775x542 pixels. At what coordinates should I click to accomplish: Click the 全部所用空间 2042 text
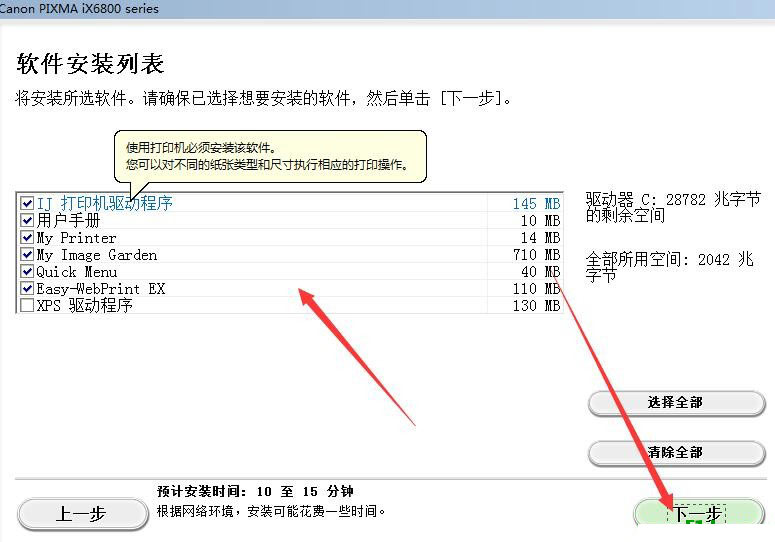pyautogui.click(x=670, y=267)
